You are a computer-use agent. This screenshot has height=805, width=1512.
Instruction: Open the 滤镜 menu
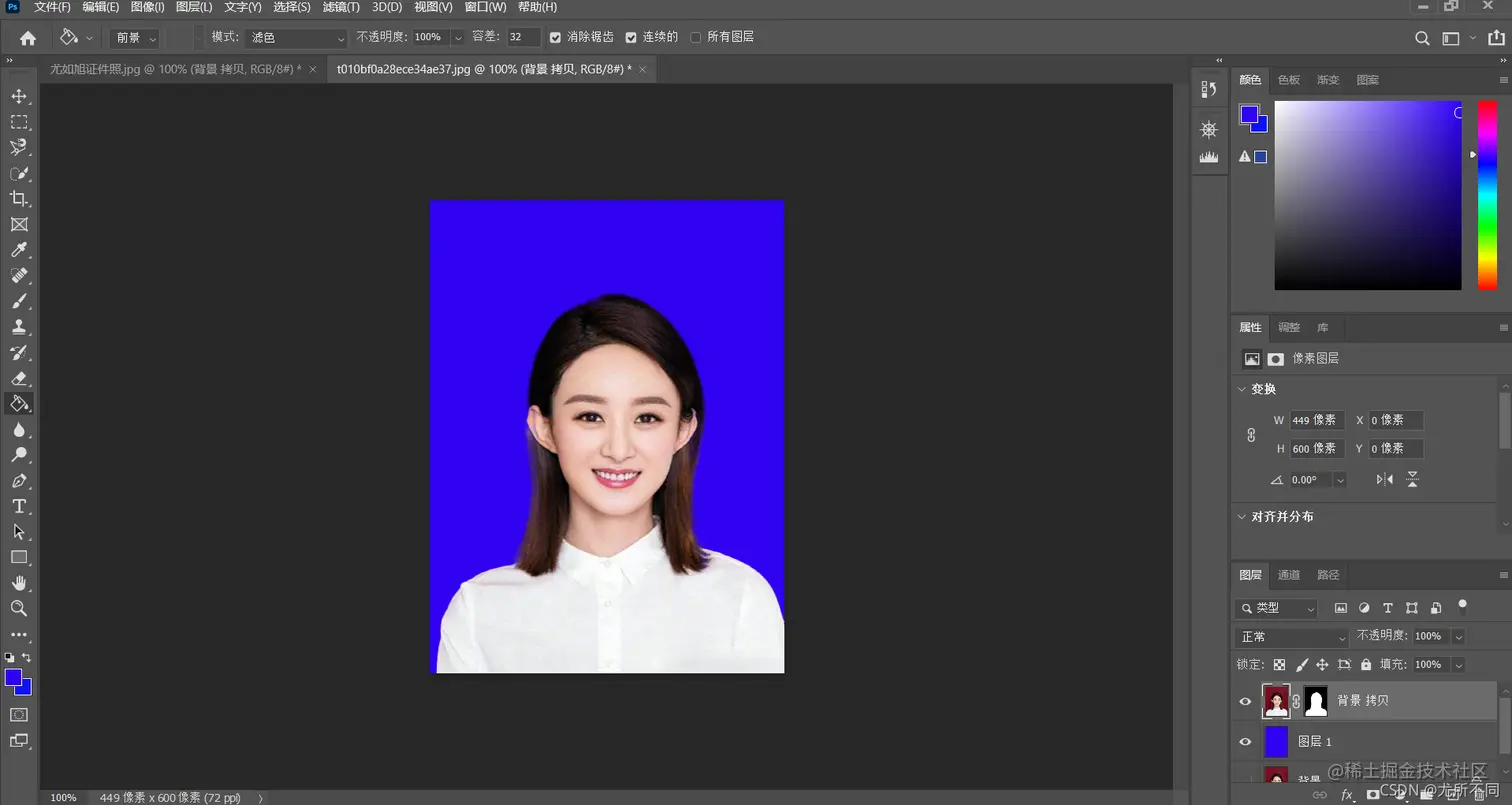click(340, 7)
